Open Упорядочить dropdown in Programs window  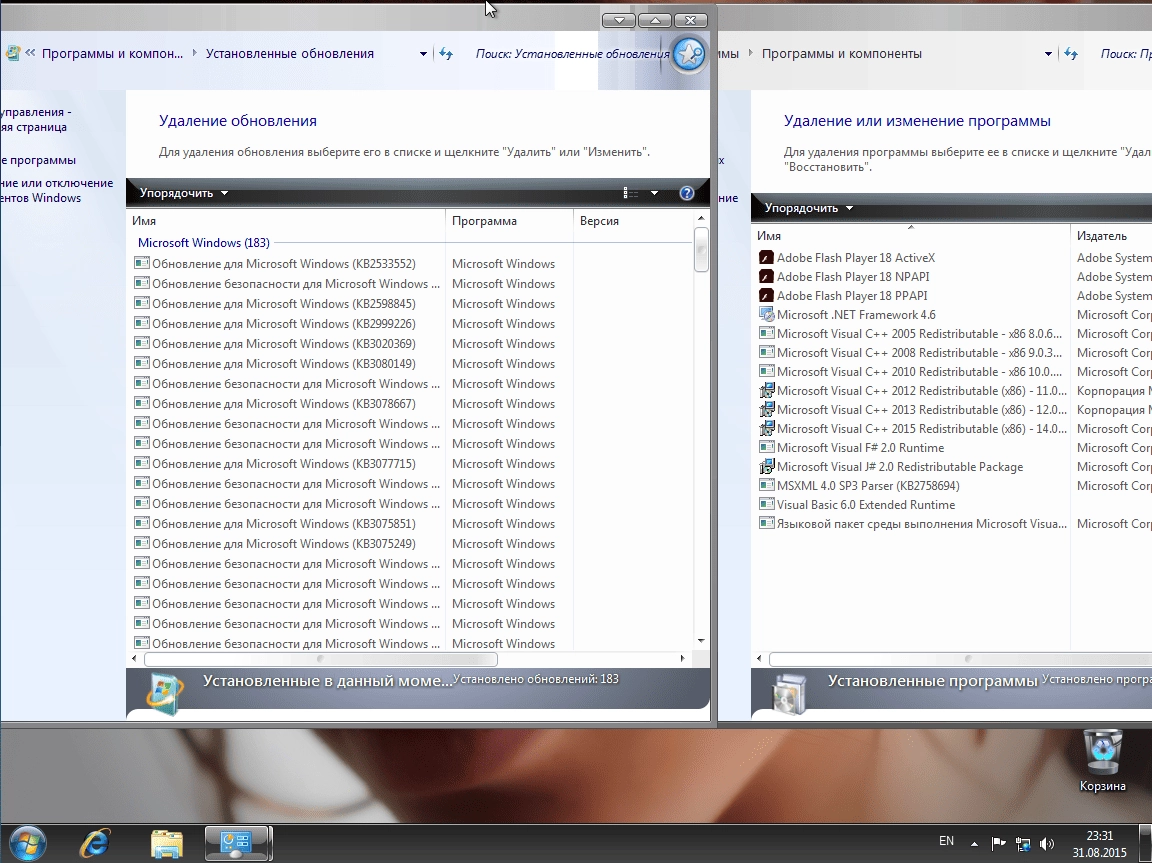[809, 208]
